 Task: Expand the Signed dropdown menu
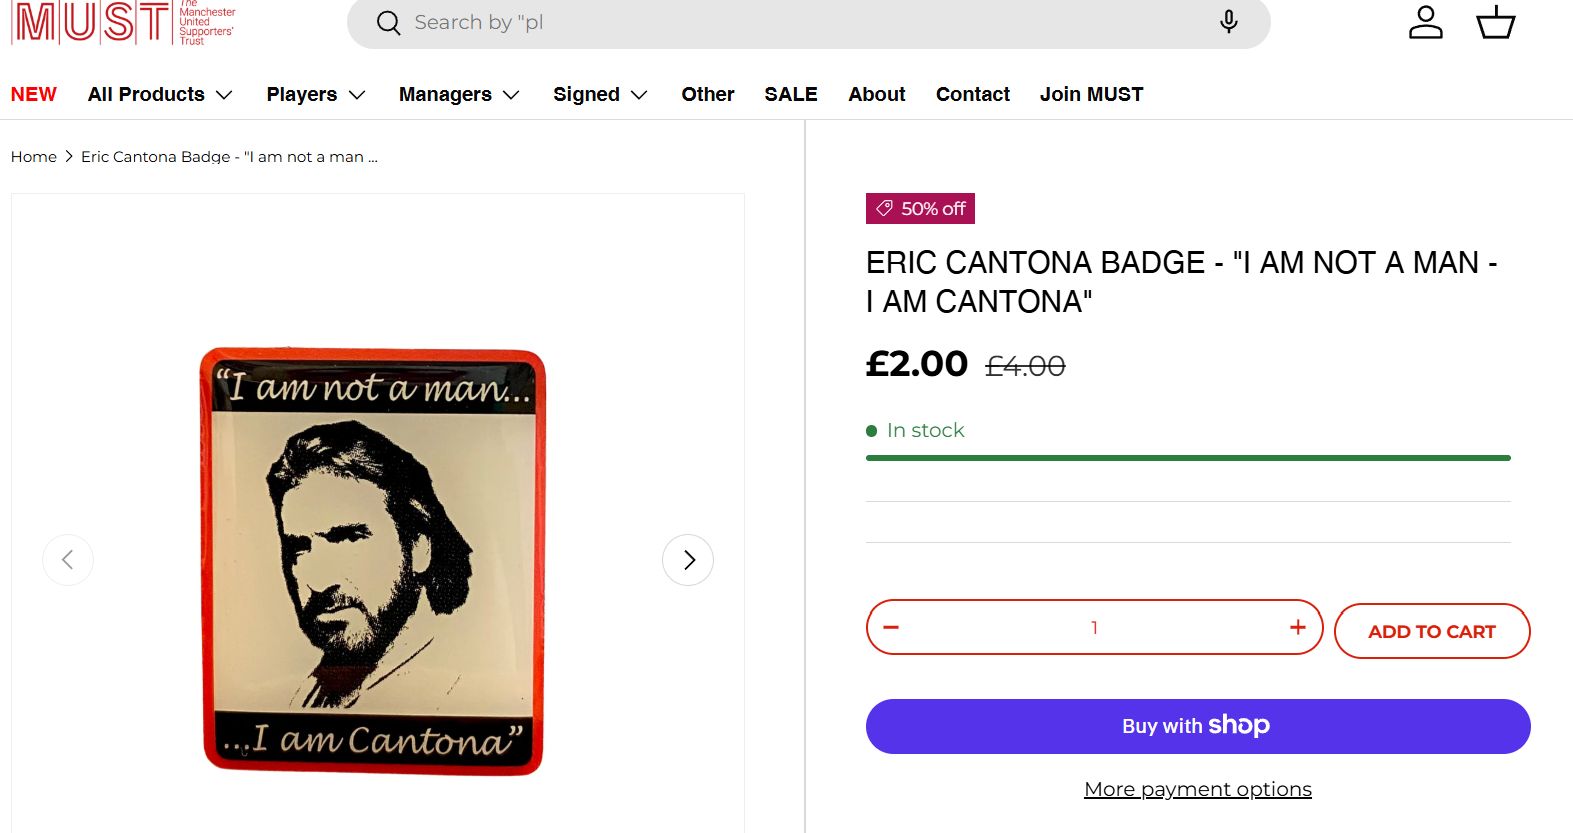point(600,94)
